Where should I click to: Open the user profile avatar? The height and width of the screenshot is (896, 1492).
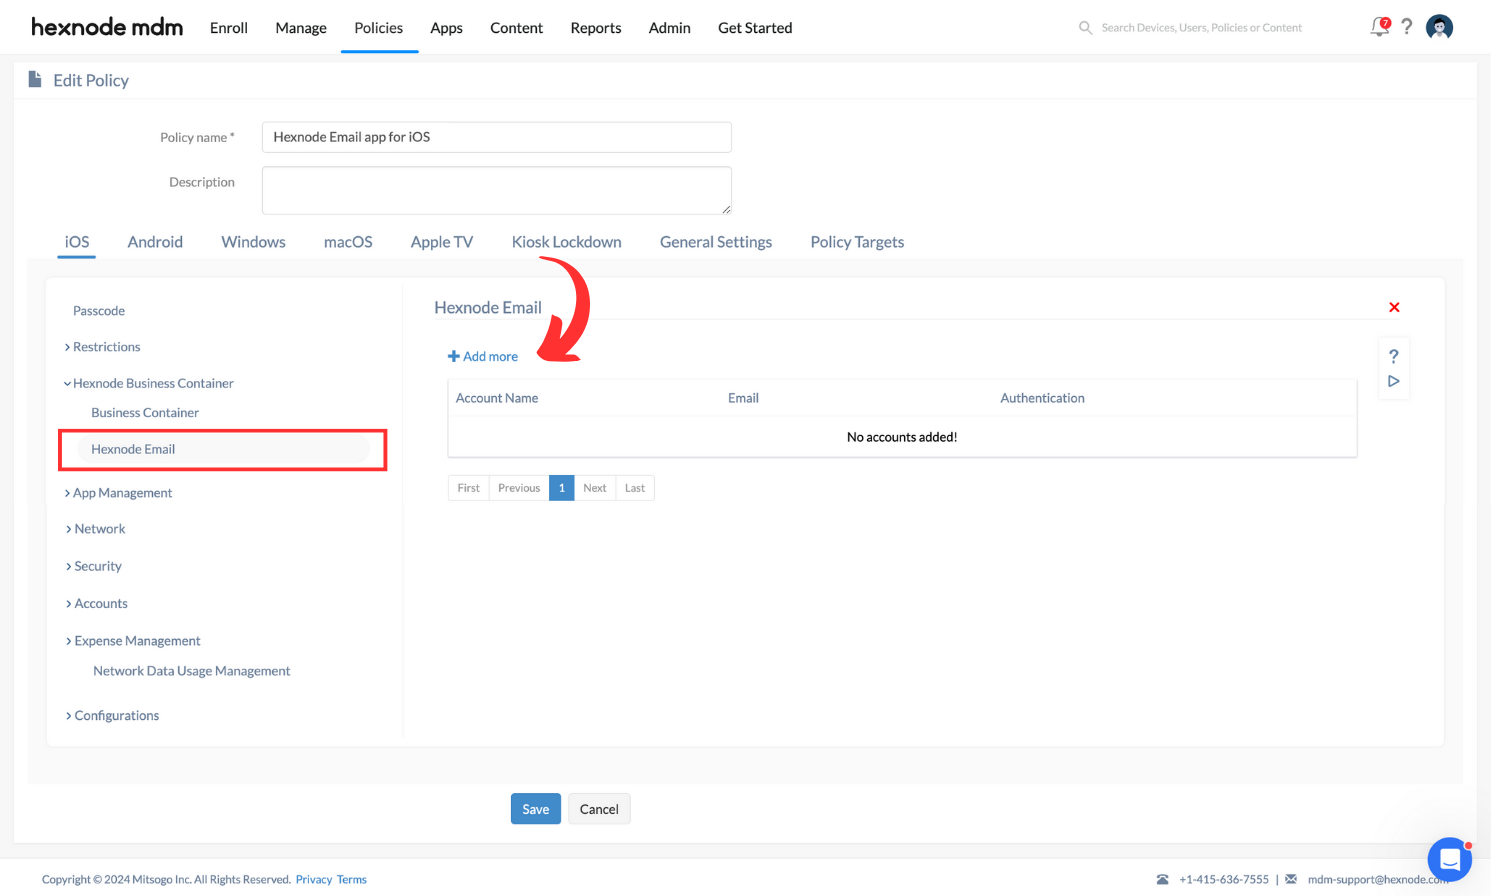point(1439,27)
